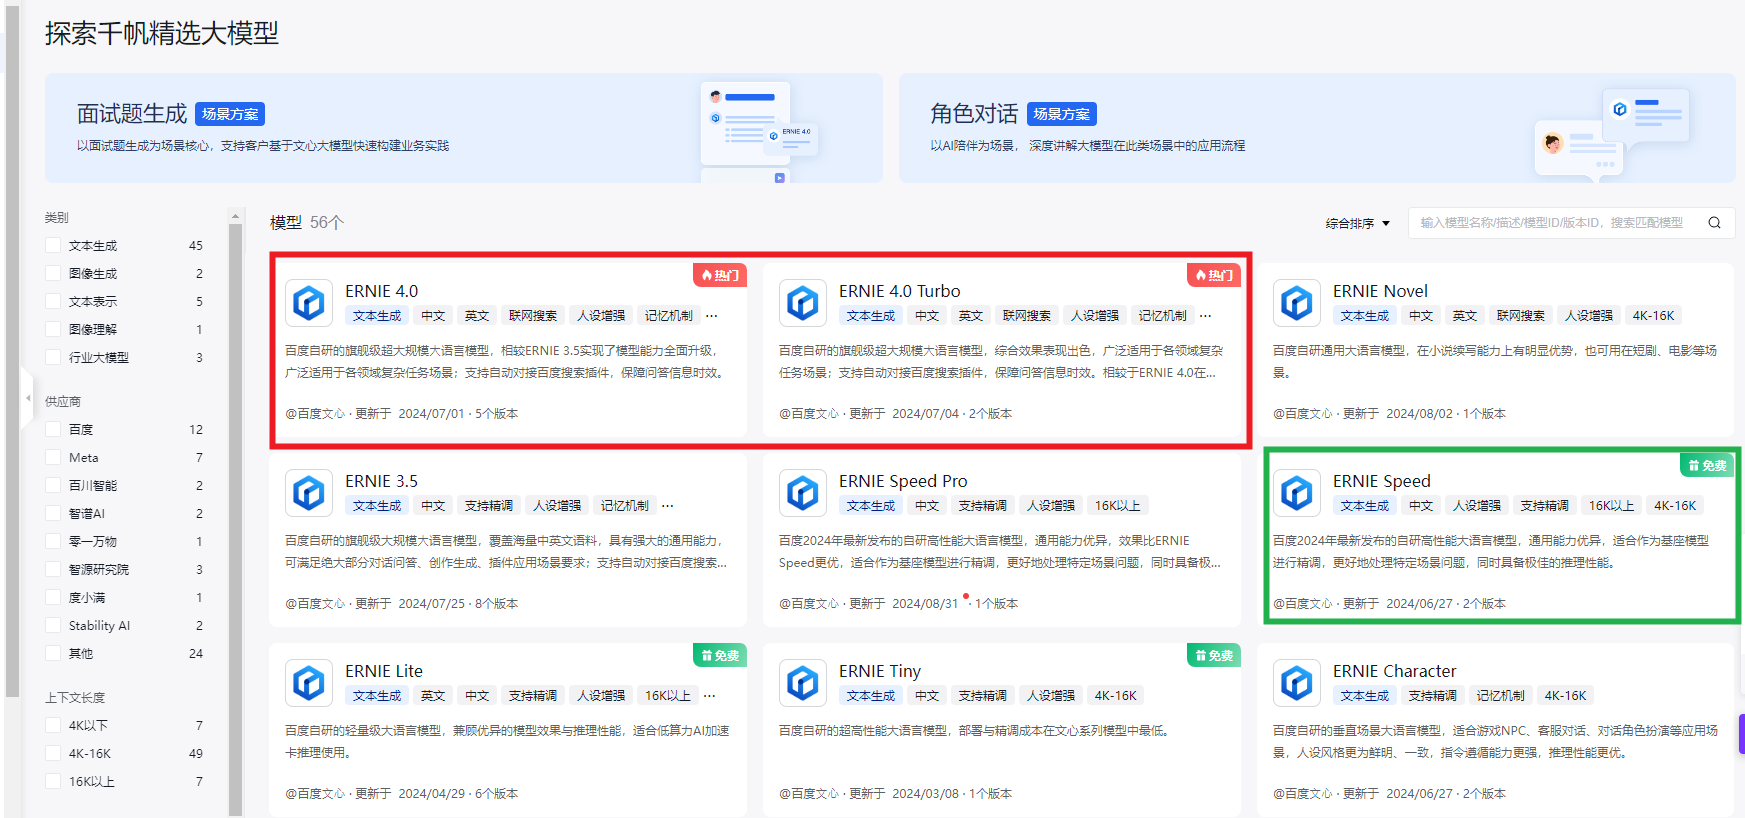Check the 零一万物 provider checkbox
The image size is (1745, 818).
[x=53, y=541]
